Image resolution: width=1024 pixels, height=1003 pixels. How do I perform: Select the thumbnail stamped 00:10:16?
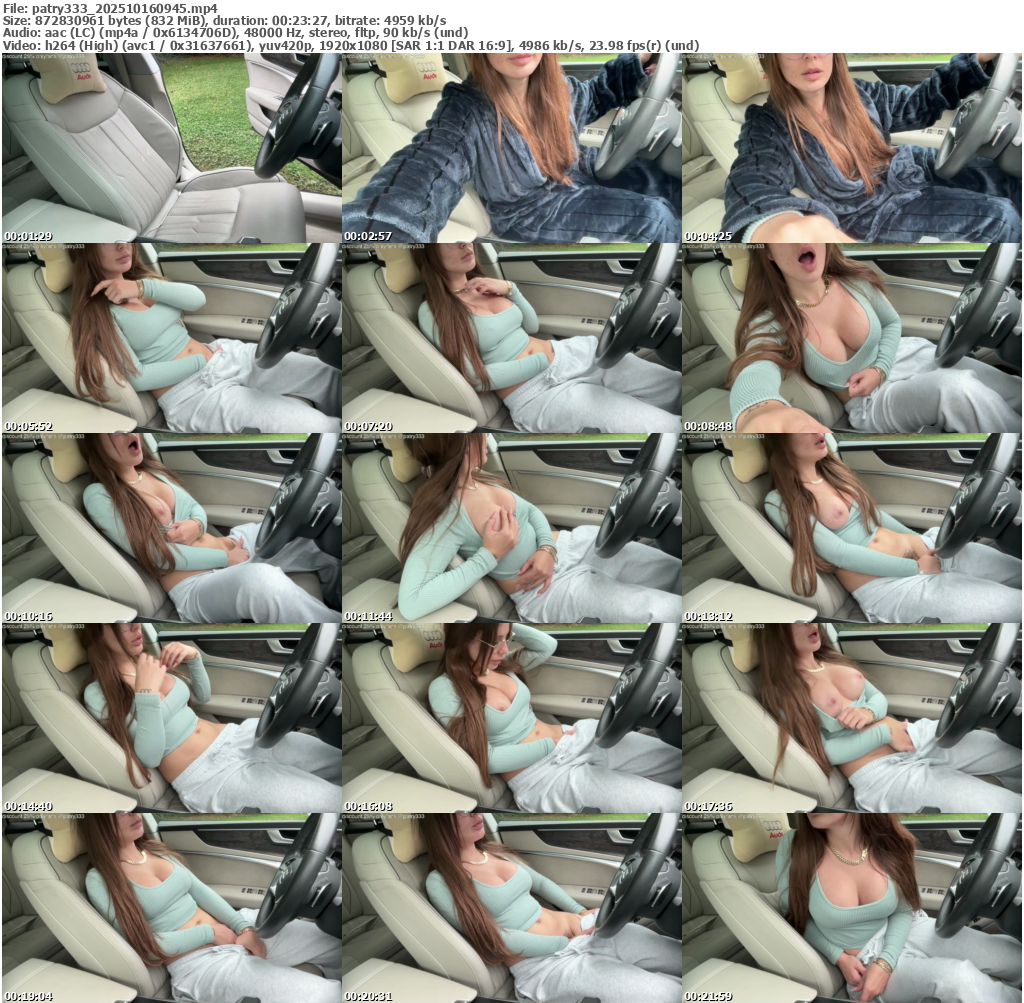tap(171, 528)
